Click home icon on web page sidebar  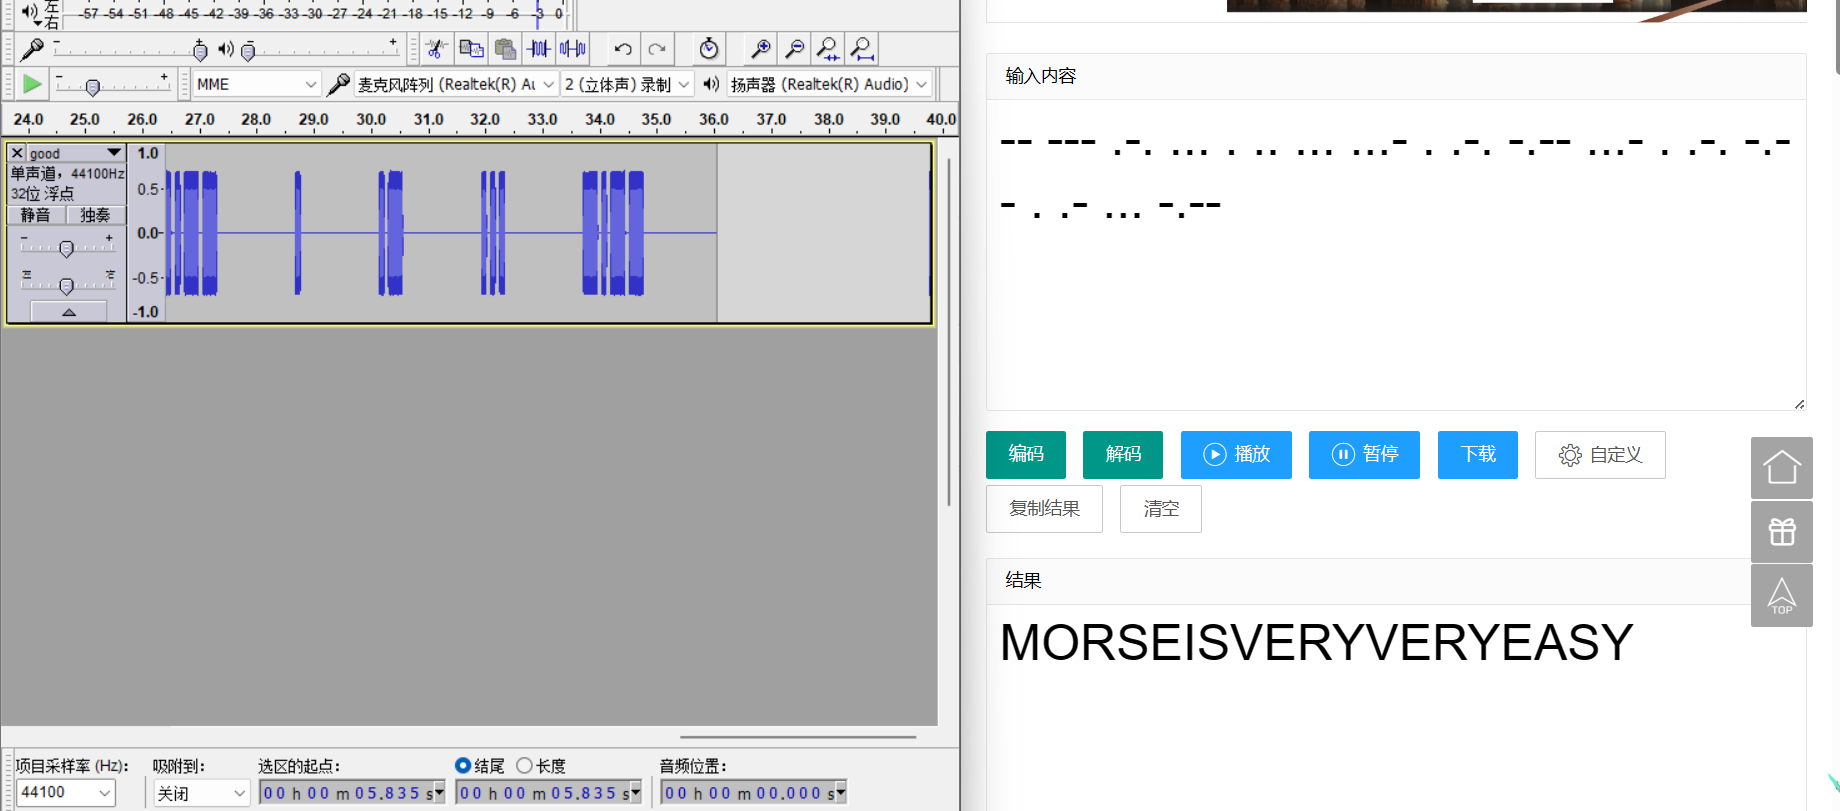pyautogui.click(x=1782, y=468)
